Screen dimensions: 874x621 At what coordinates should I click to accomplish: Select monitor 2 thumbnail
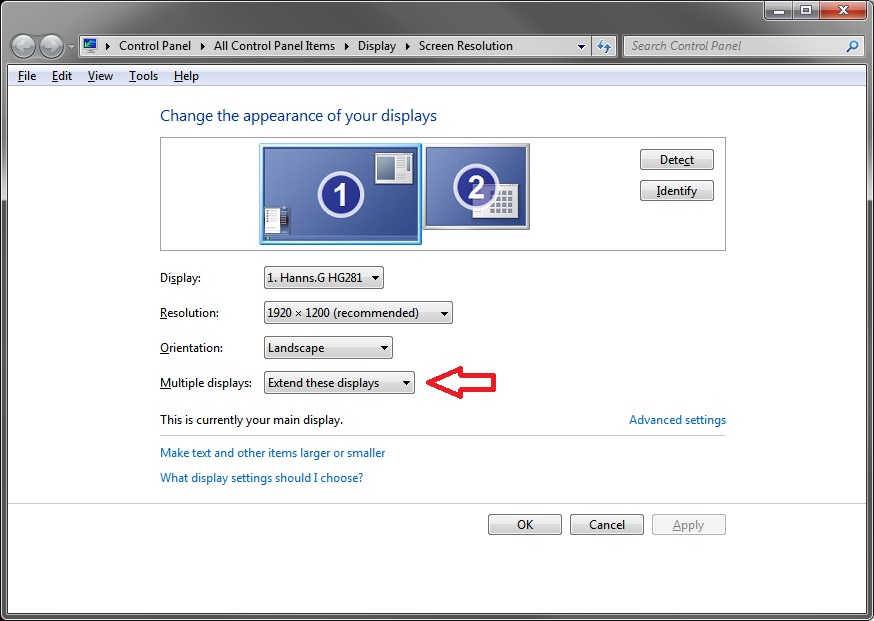[x=477, y=187]
